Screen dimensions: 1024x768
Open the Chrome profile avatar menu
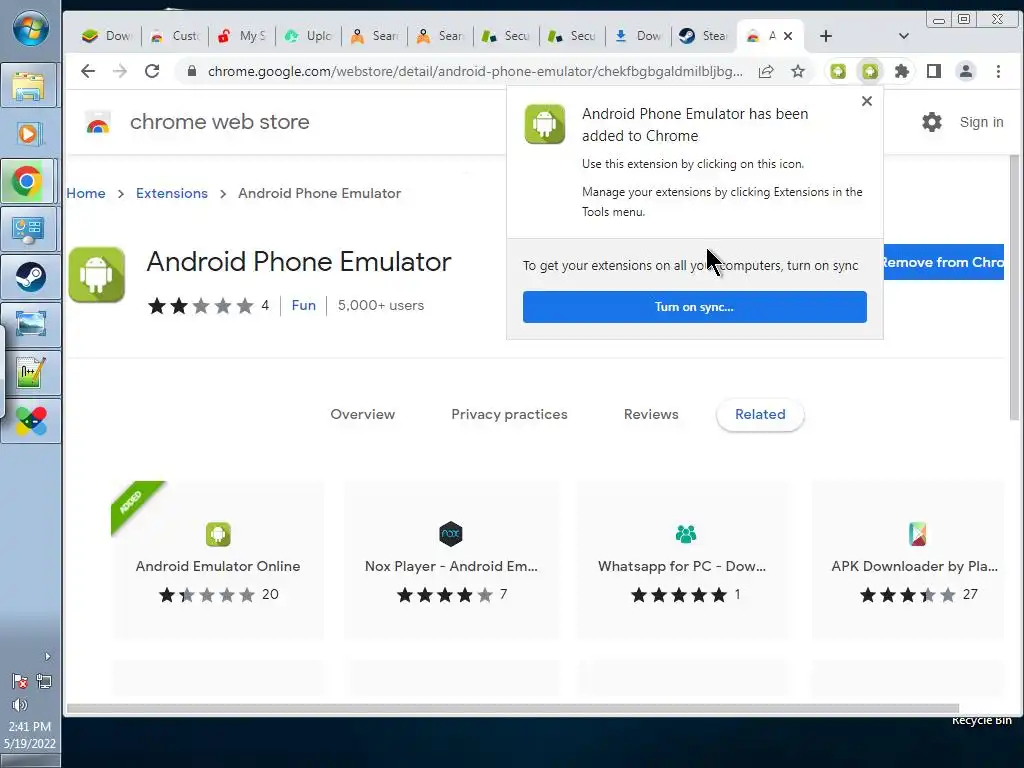point(966,71)
